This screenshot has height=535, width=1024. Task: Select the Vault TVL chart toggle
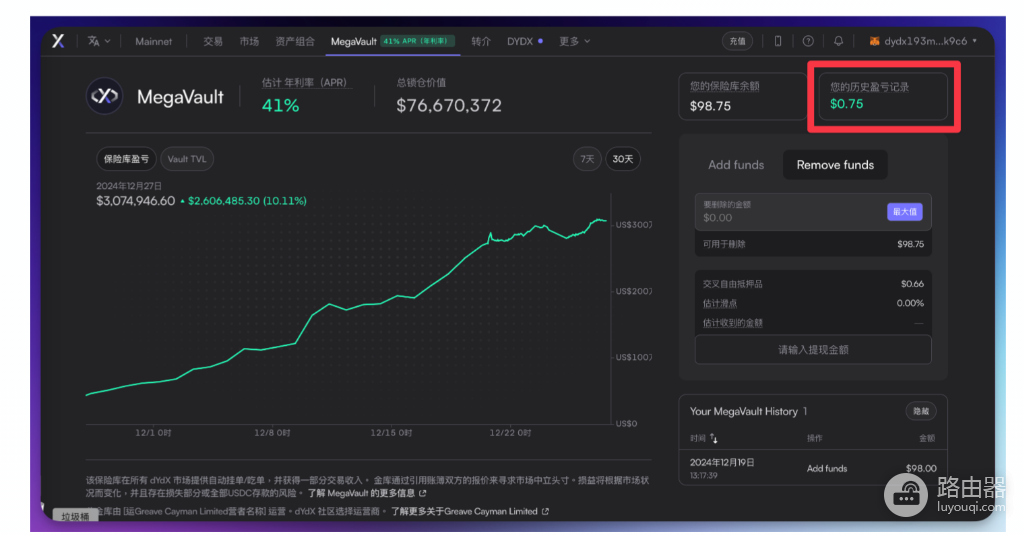click(x=187, y=159)
